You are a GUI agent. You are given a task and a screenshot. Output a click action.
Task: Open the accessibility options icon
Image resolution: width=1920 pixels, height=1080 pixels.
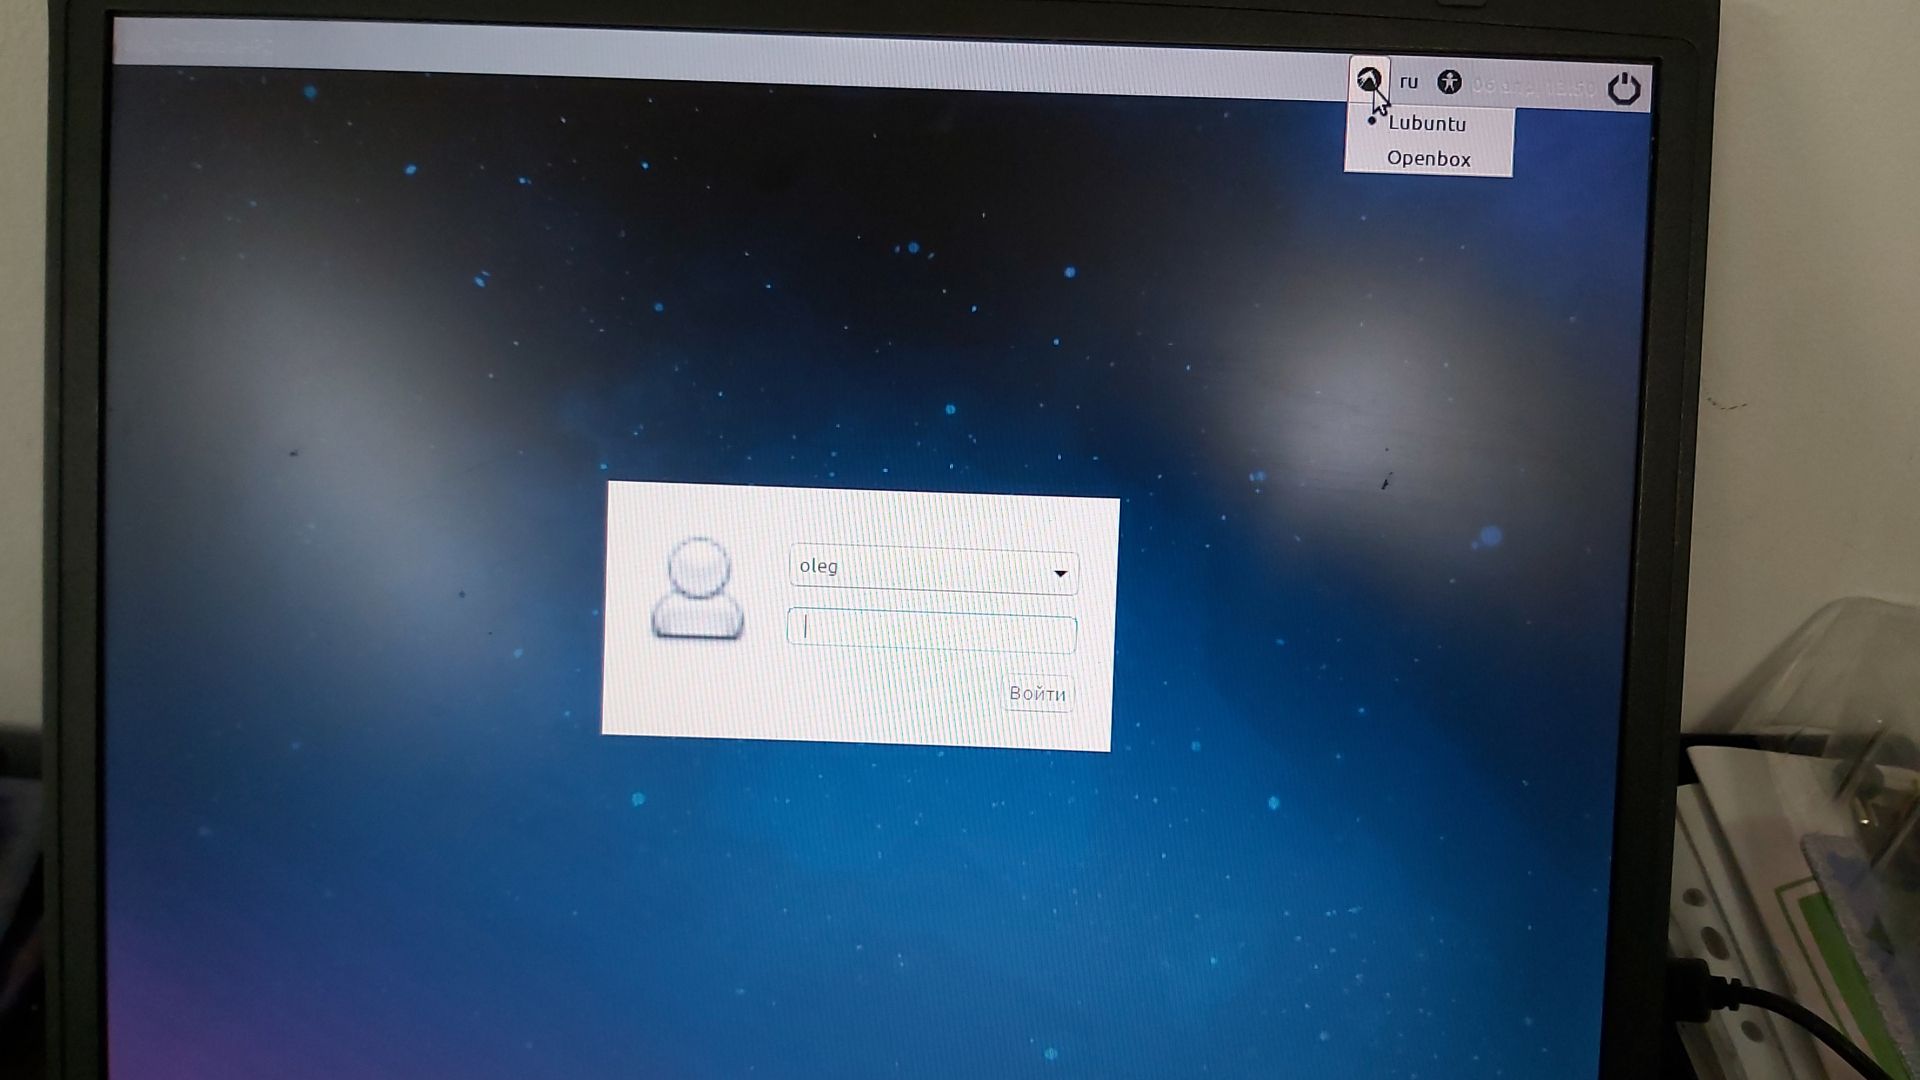(1449, 83)
